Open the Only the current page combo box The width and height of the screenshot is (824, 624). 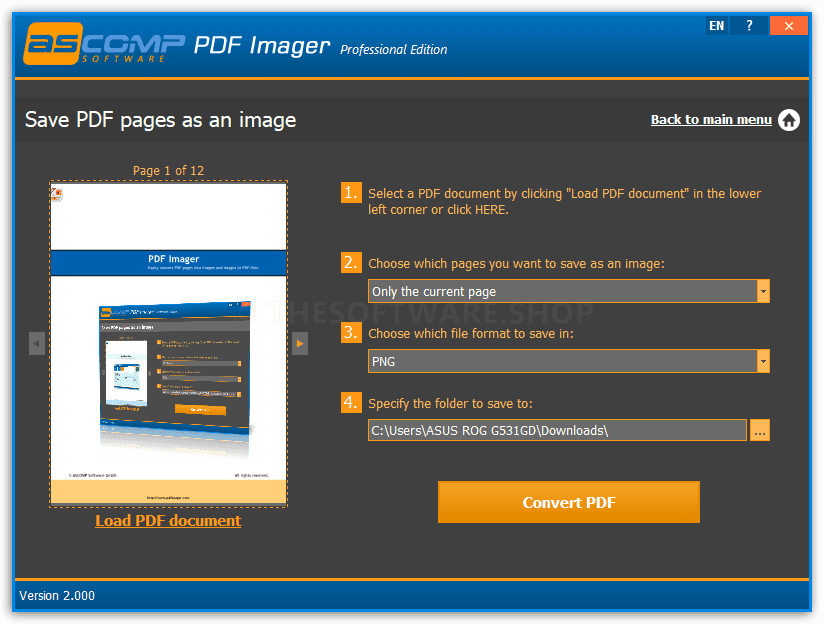tap(569, 291)
